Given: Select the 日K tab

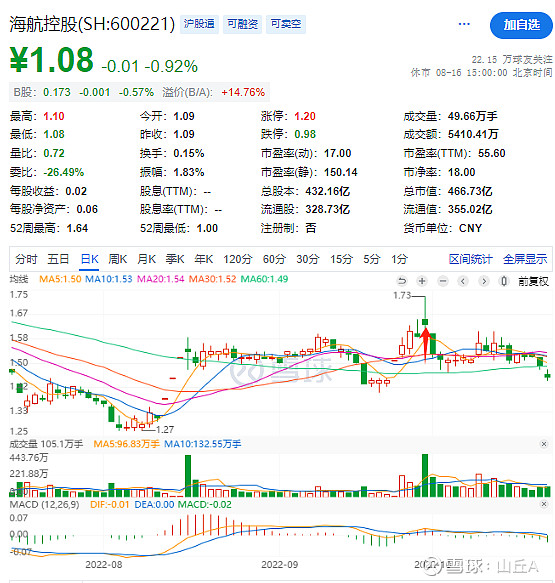Looking at the screenshot, I should 90,259.
